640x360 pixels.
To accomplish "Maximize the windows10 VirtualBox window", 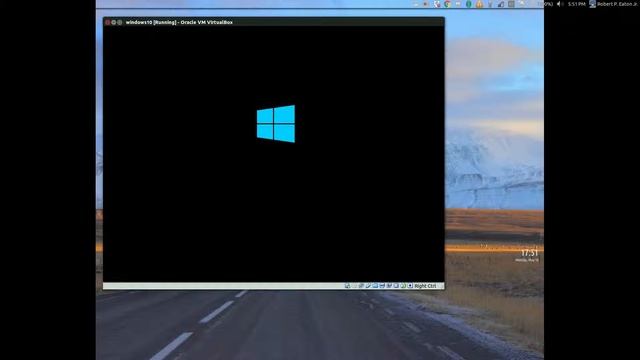I will tap(120, 22).
